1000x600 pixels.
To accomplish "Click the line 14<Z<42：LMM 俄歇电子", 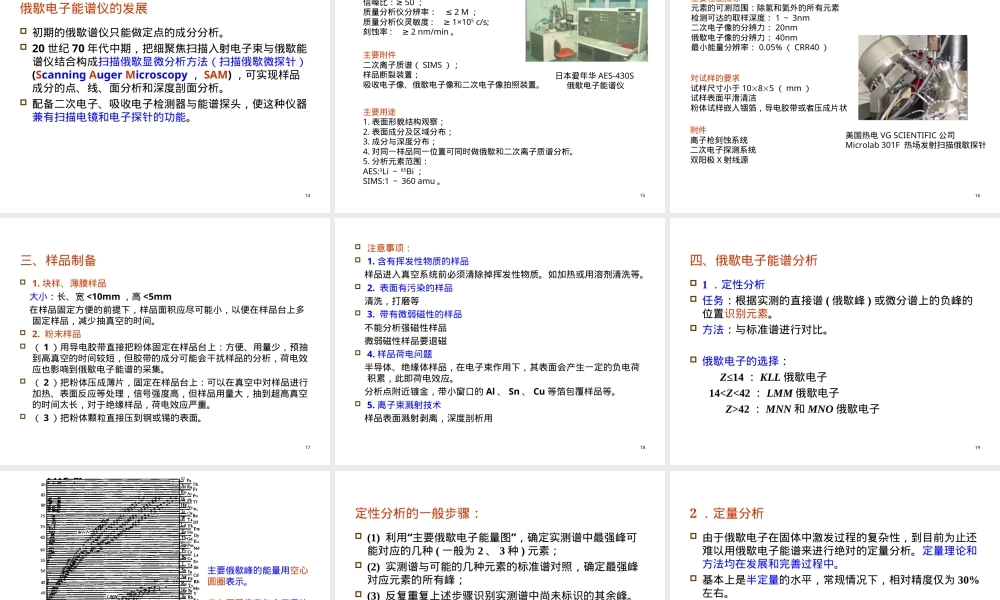I will [x=774, y=393].
